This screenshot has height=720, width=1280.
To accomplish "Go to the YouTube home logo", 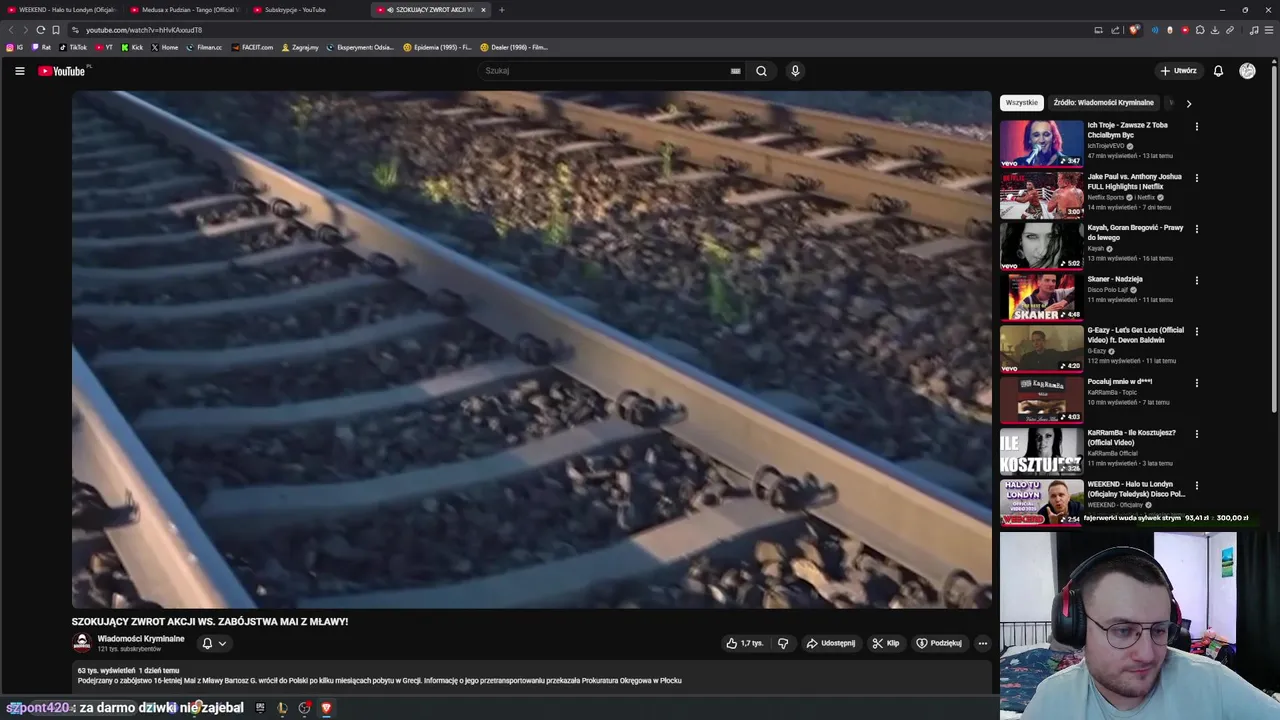I will click(x=63, y=71).
